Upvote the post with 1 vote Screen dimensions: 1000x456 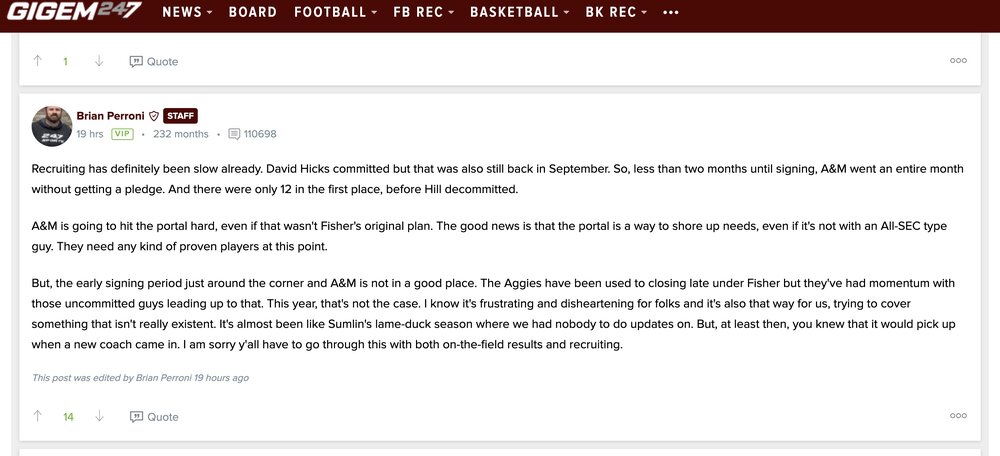point(38,61)
